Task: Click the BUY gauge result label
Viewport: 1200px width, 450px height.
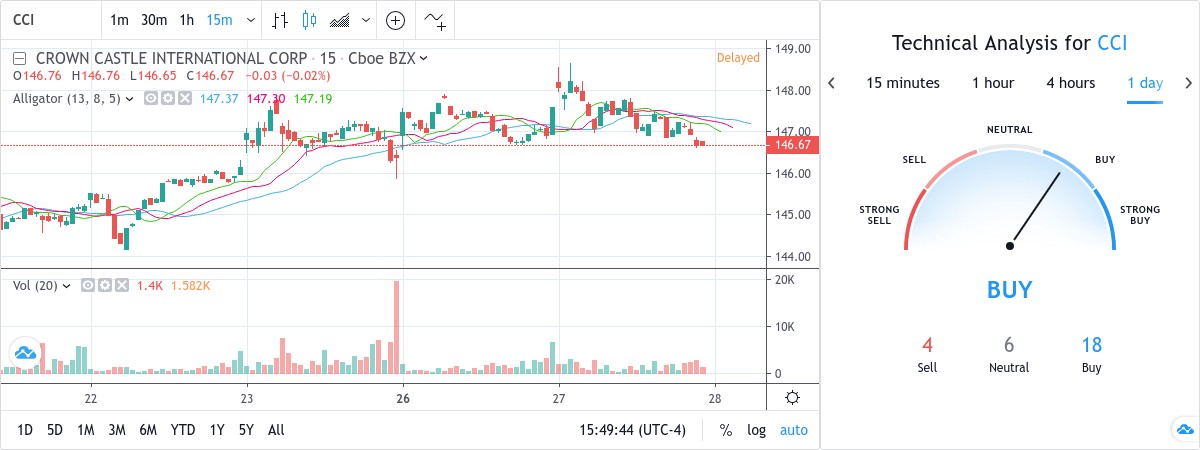Action: pyautogui.click(x=1009, y=290)
